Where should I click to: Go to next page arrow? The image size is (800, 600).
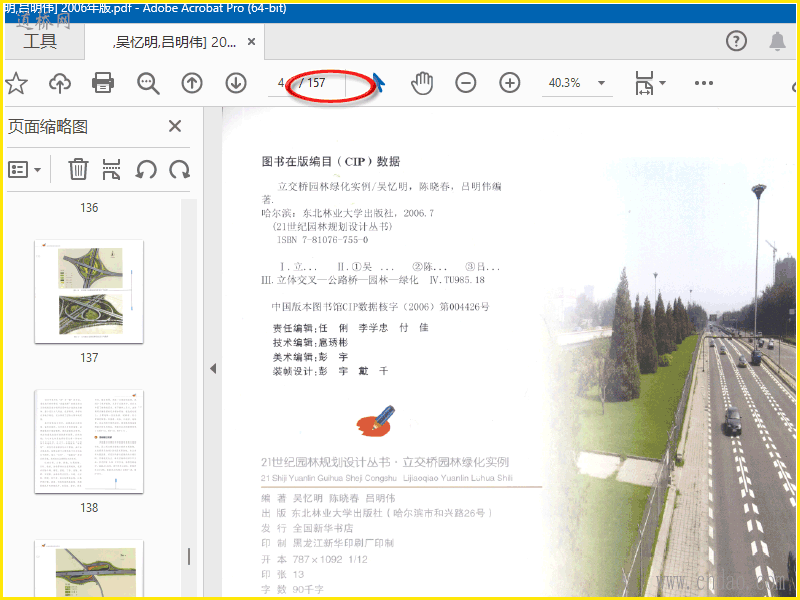tap(236, 83)
